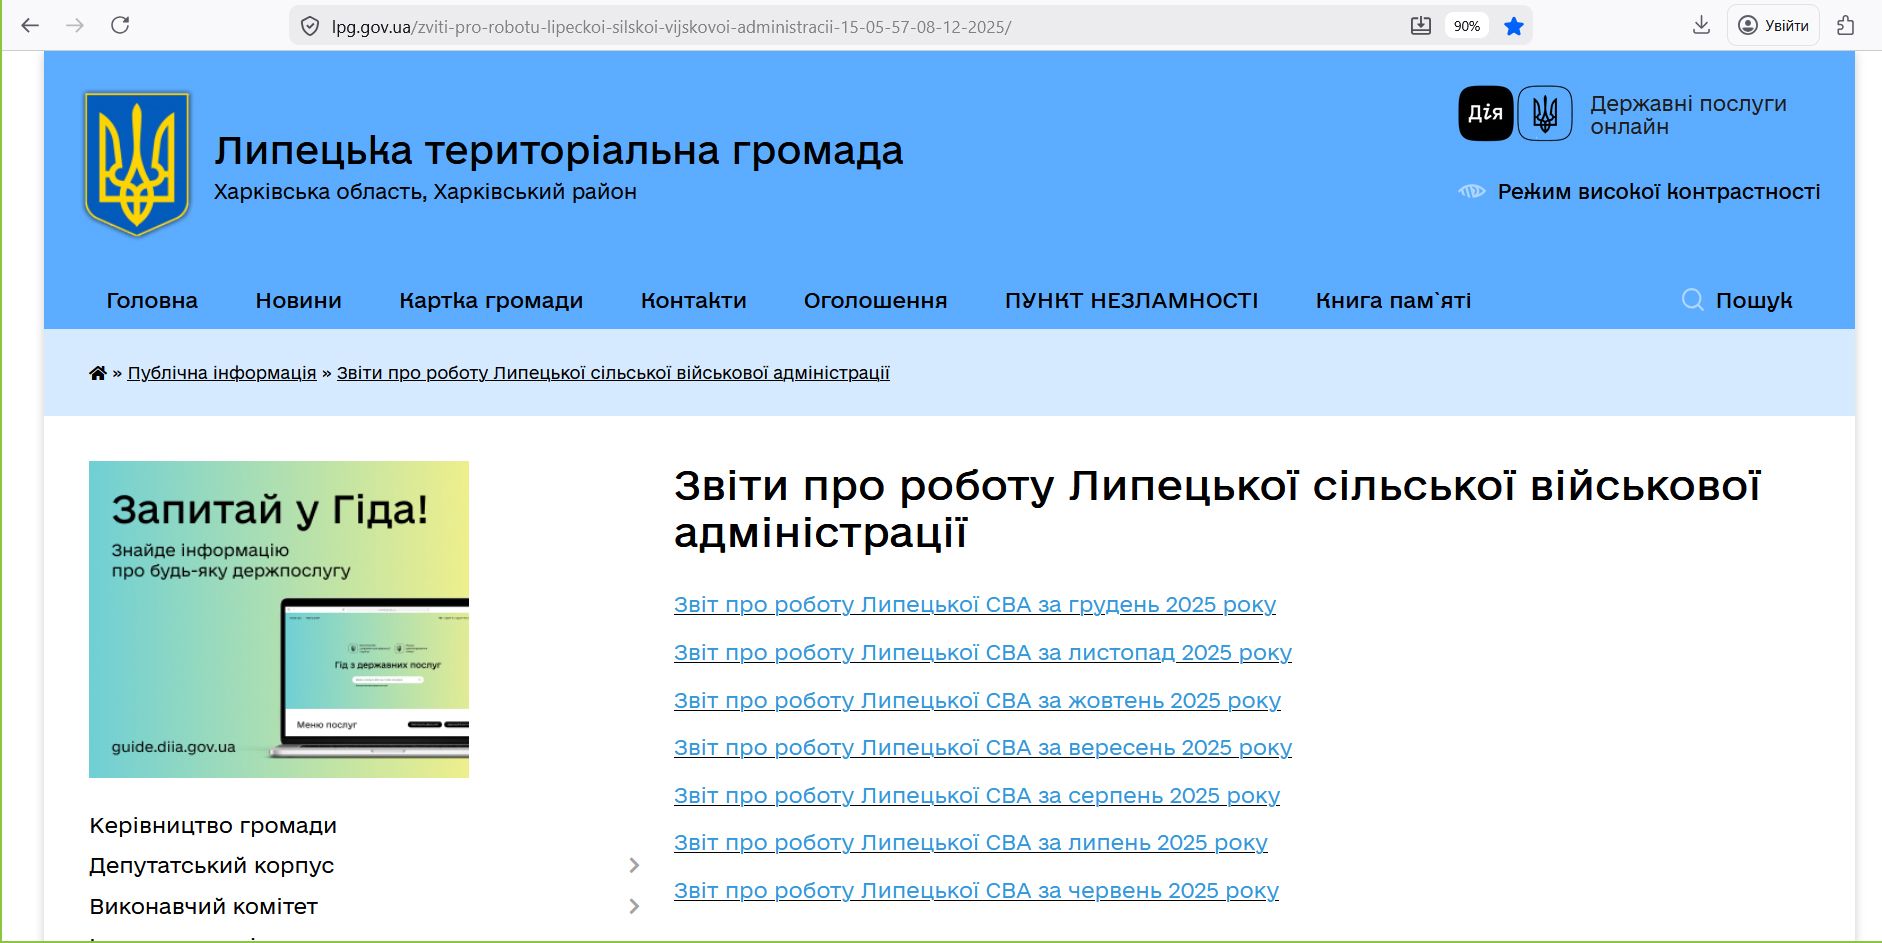
Task: Expand the Виконавчий комітет section chevron
Action: click(635, 906)
